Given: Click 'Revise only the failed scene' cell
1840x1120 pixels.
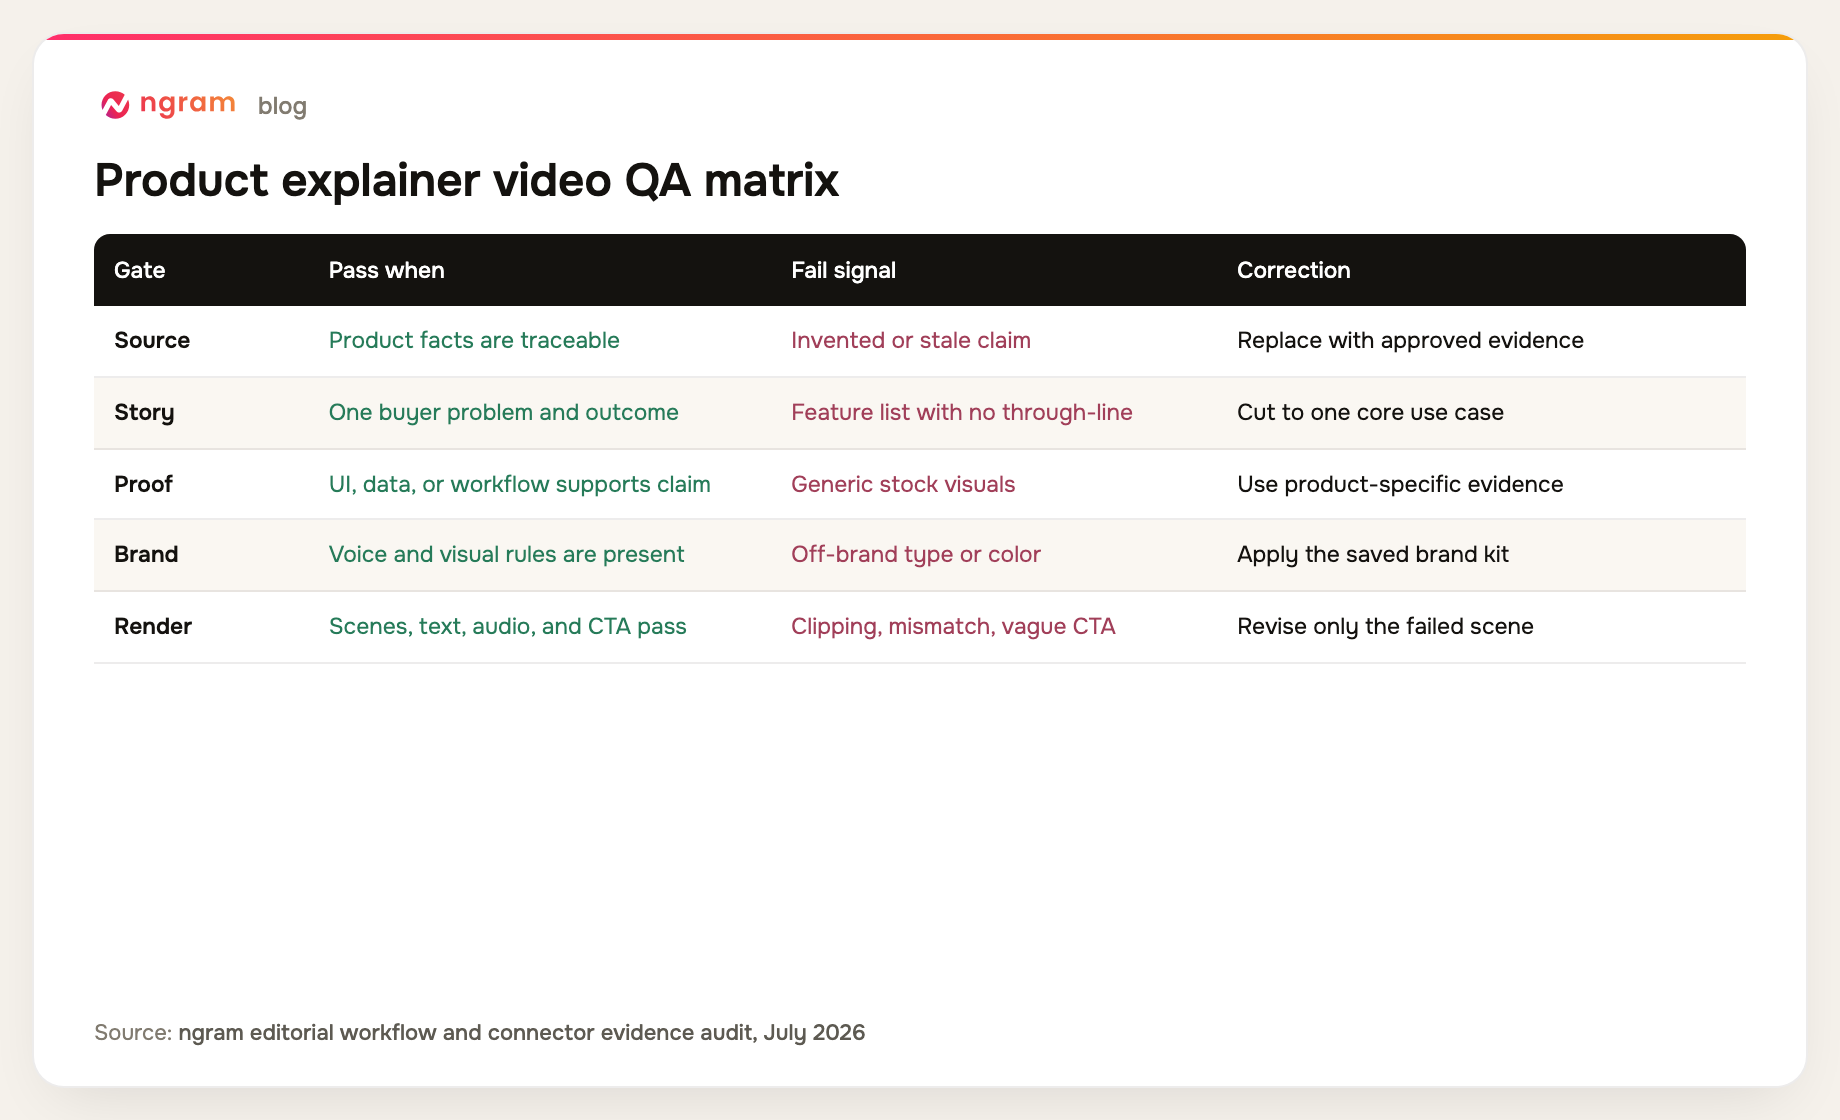Looking at the screenshot, I should pyautogui.click(x=1385, y=626).
